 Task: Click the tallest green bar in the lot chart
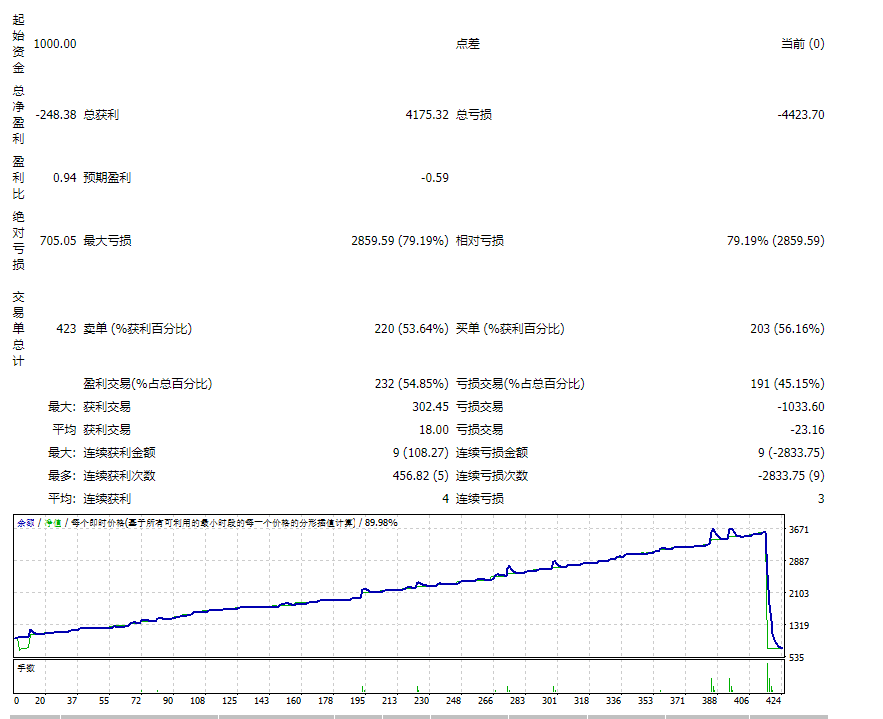[x=767, y=680]
